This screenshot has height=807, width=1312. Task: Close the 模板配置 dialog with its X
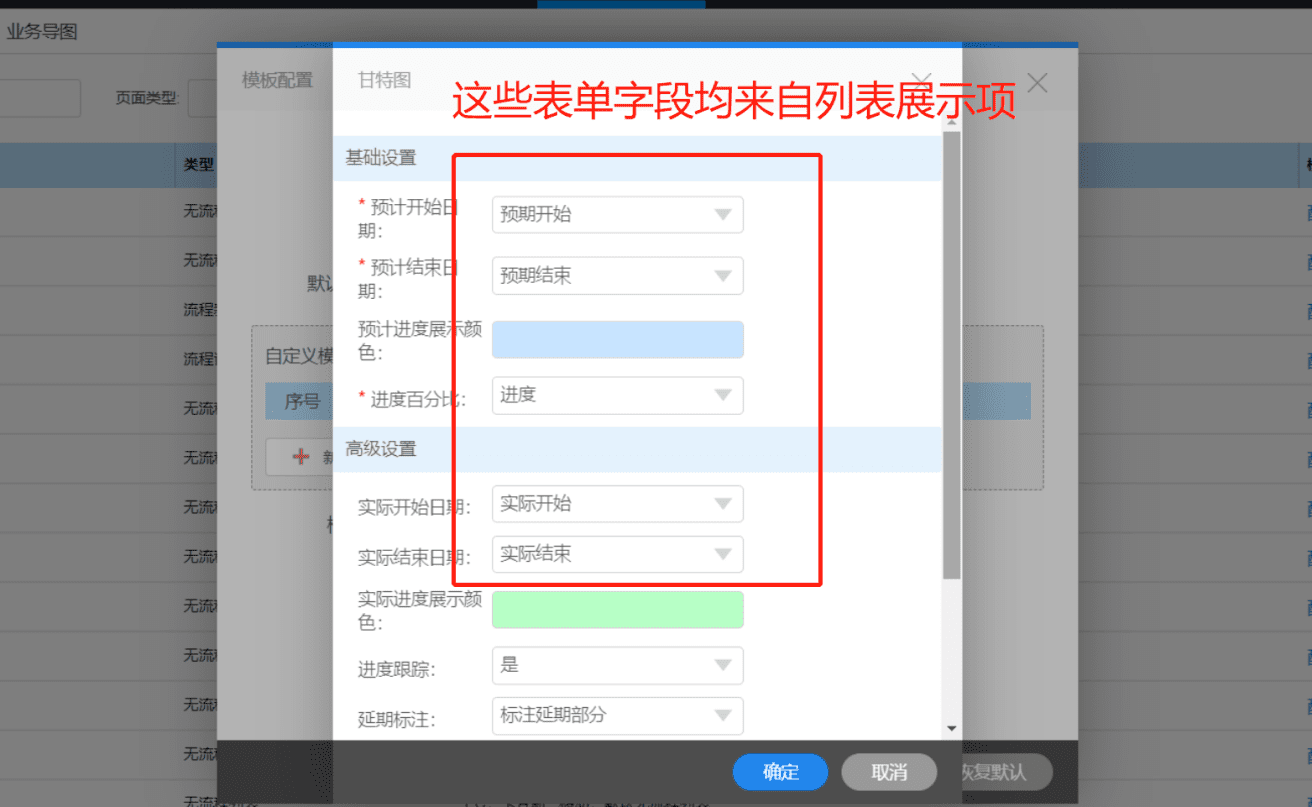pyautogui.click(x=1037, y=83)
